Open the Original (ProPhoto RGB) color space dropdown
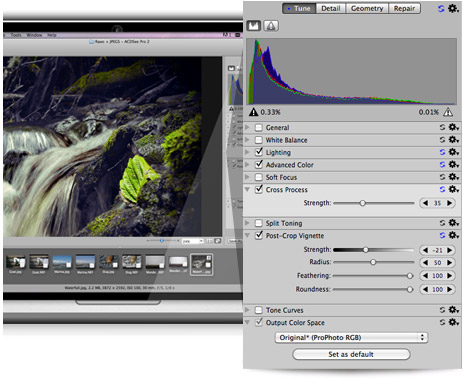 pyautogui.click(x=351, y=337)
